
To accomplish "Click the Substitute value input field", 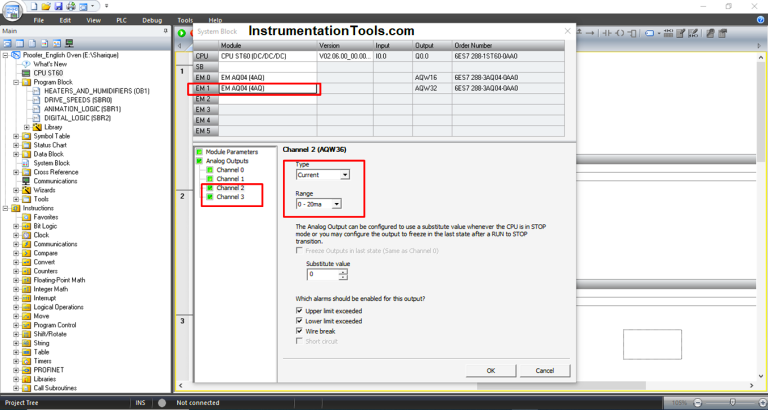I will point(323,274).
